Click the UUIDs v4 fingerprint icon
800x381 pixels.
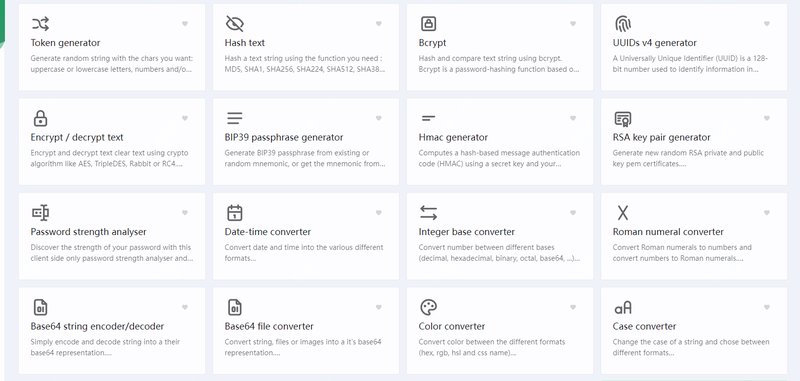(x=622, y=23)
